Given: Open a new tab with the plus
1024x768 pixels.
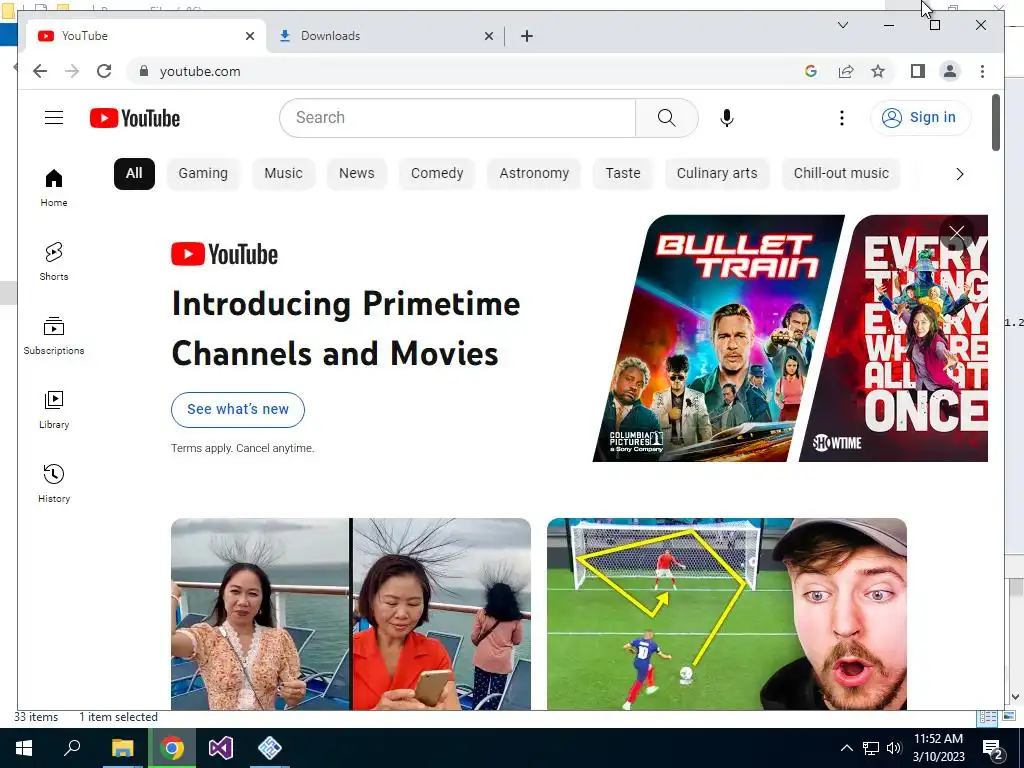Looking at the screenshot, I should tap(526, 36).
